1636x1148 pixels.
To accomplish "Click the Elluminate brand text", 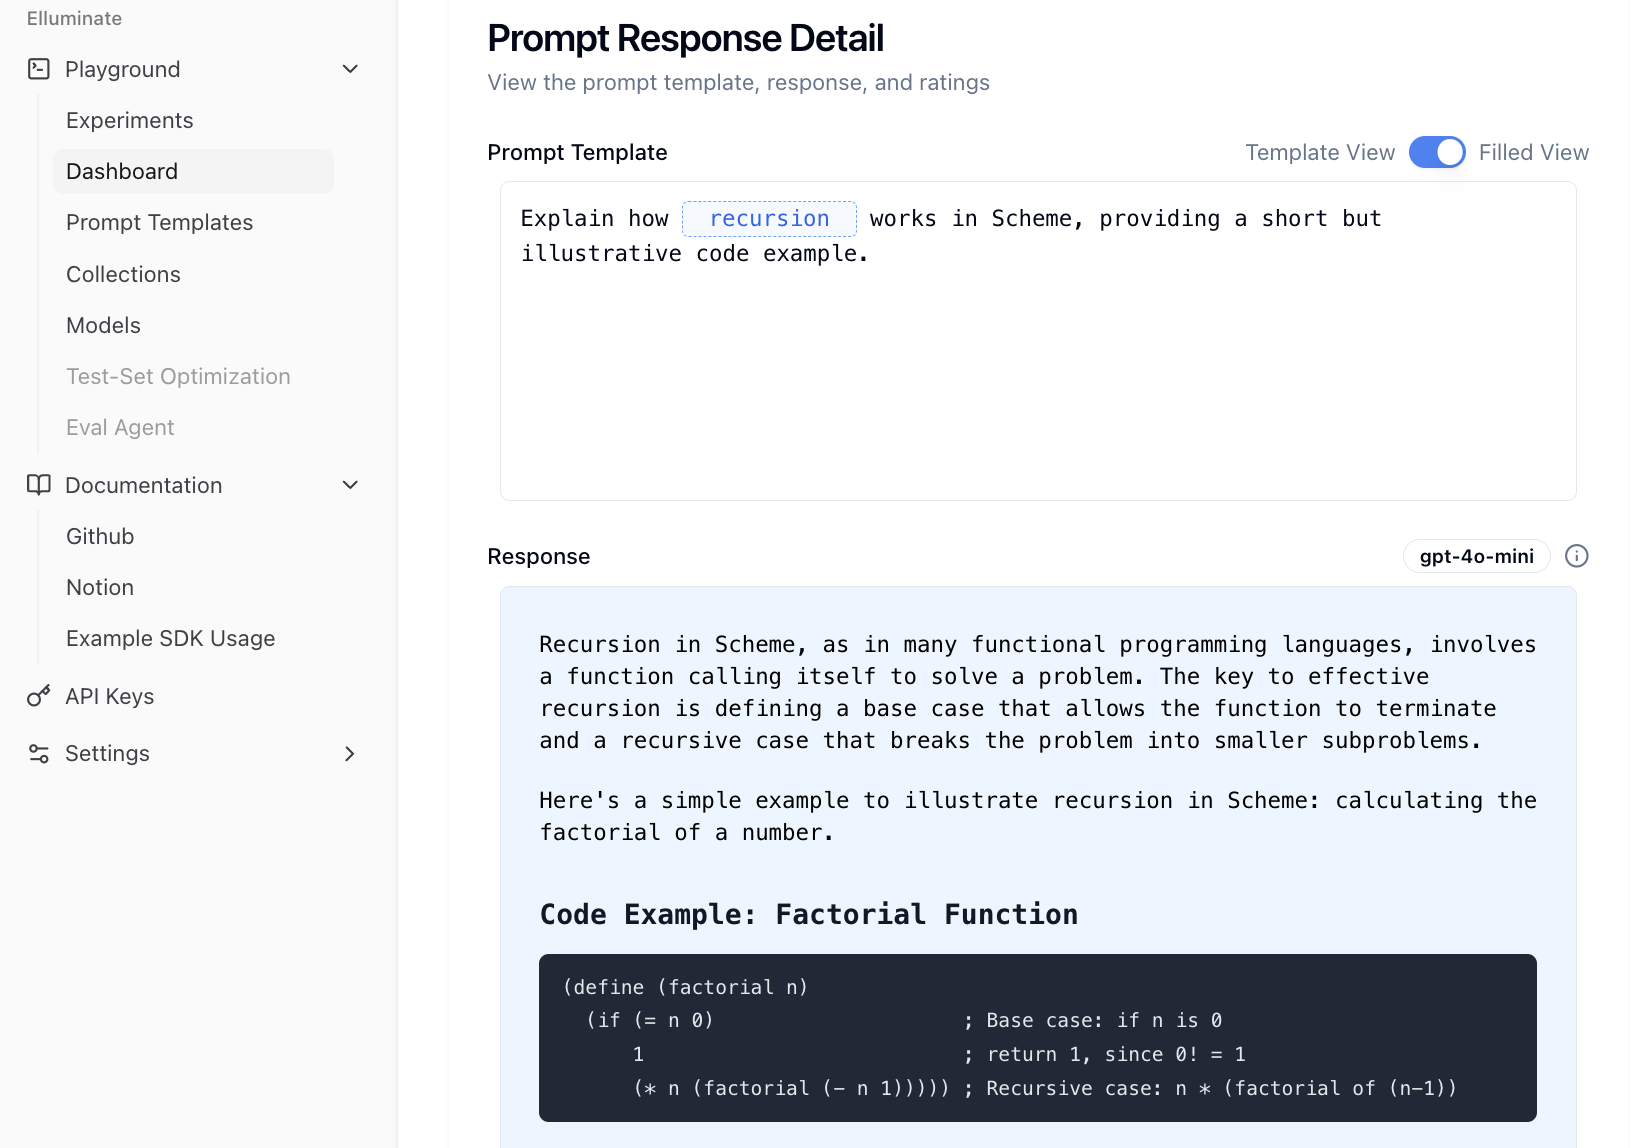I will (x=74, y=18).
